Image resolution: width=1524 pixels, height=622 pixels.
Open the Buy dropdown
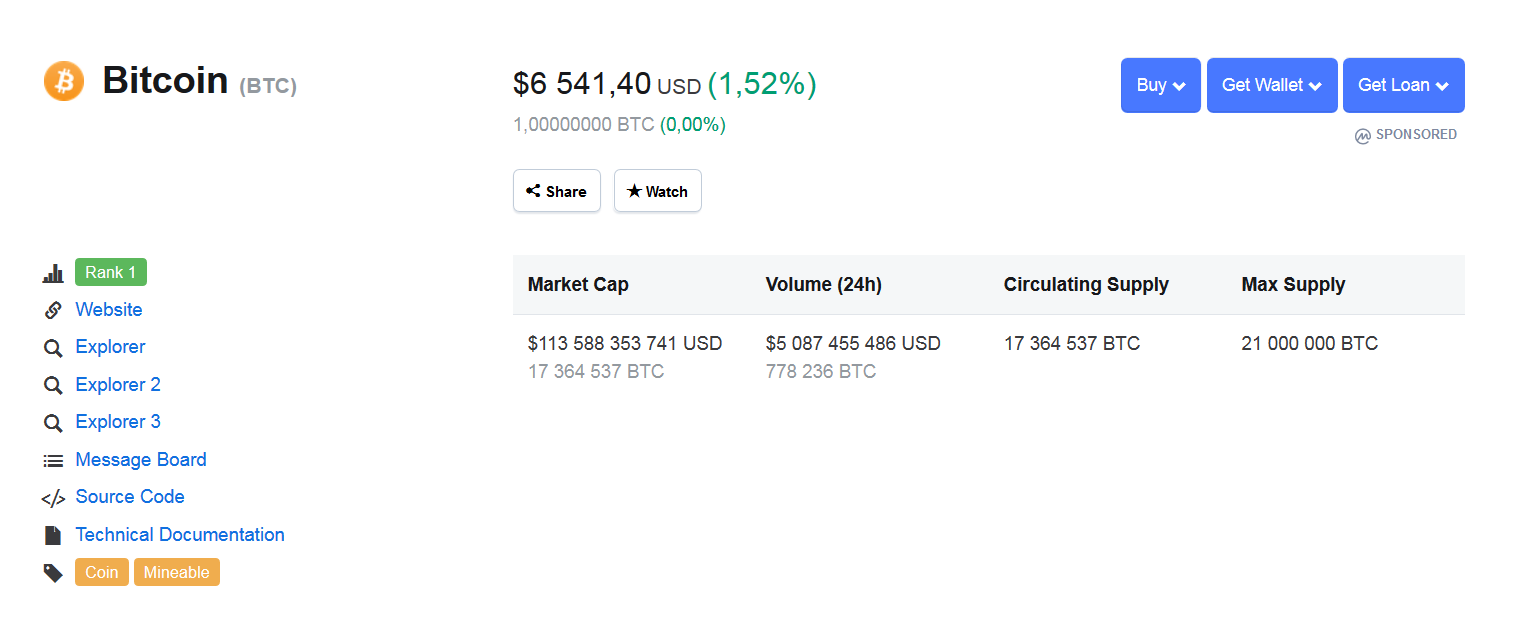(x=1161, y=85)
